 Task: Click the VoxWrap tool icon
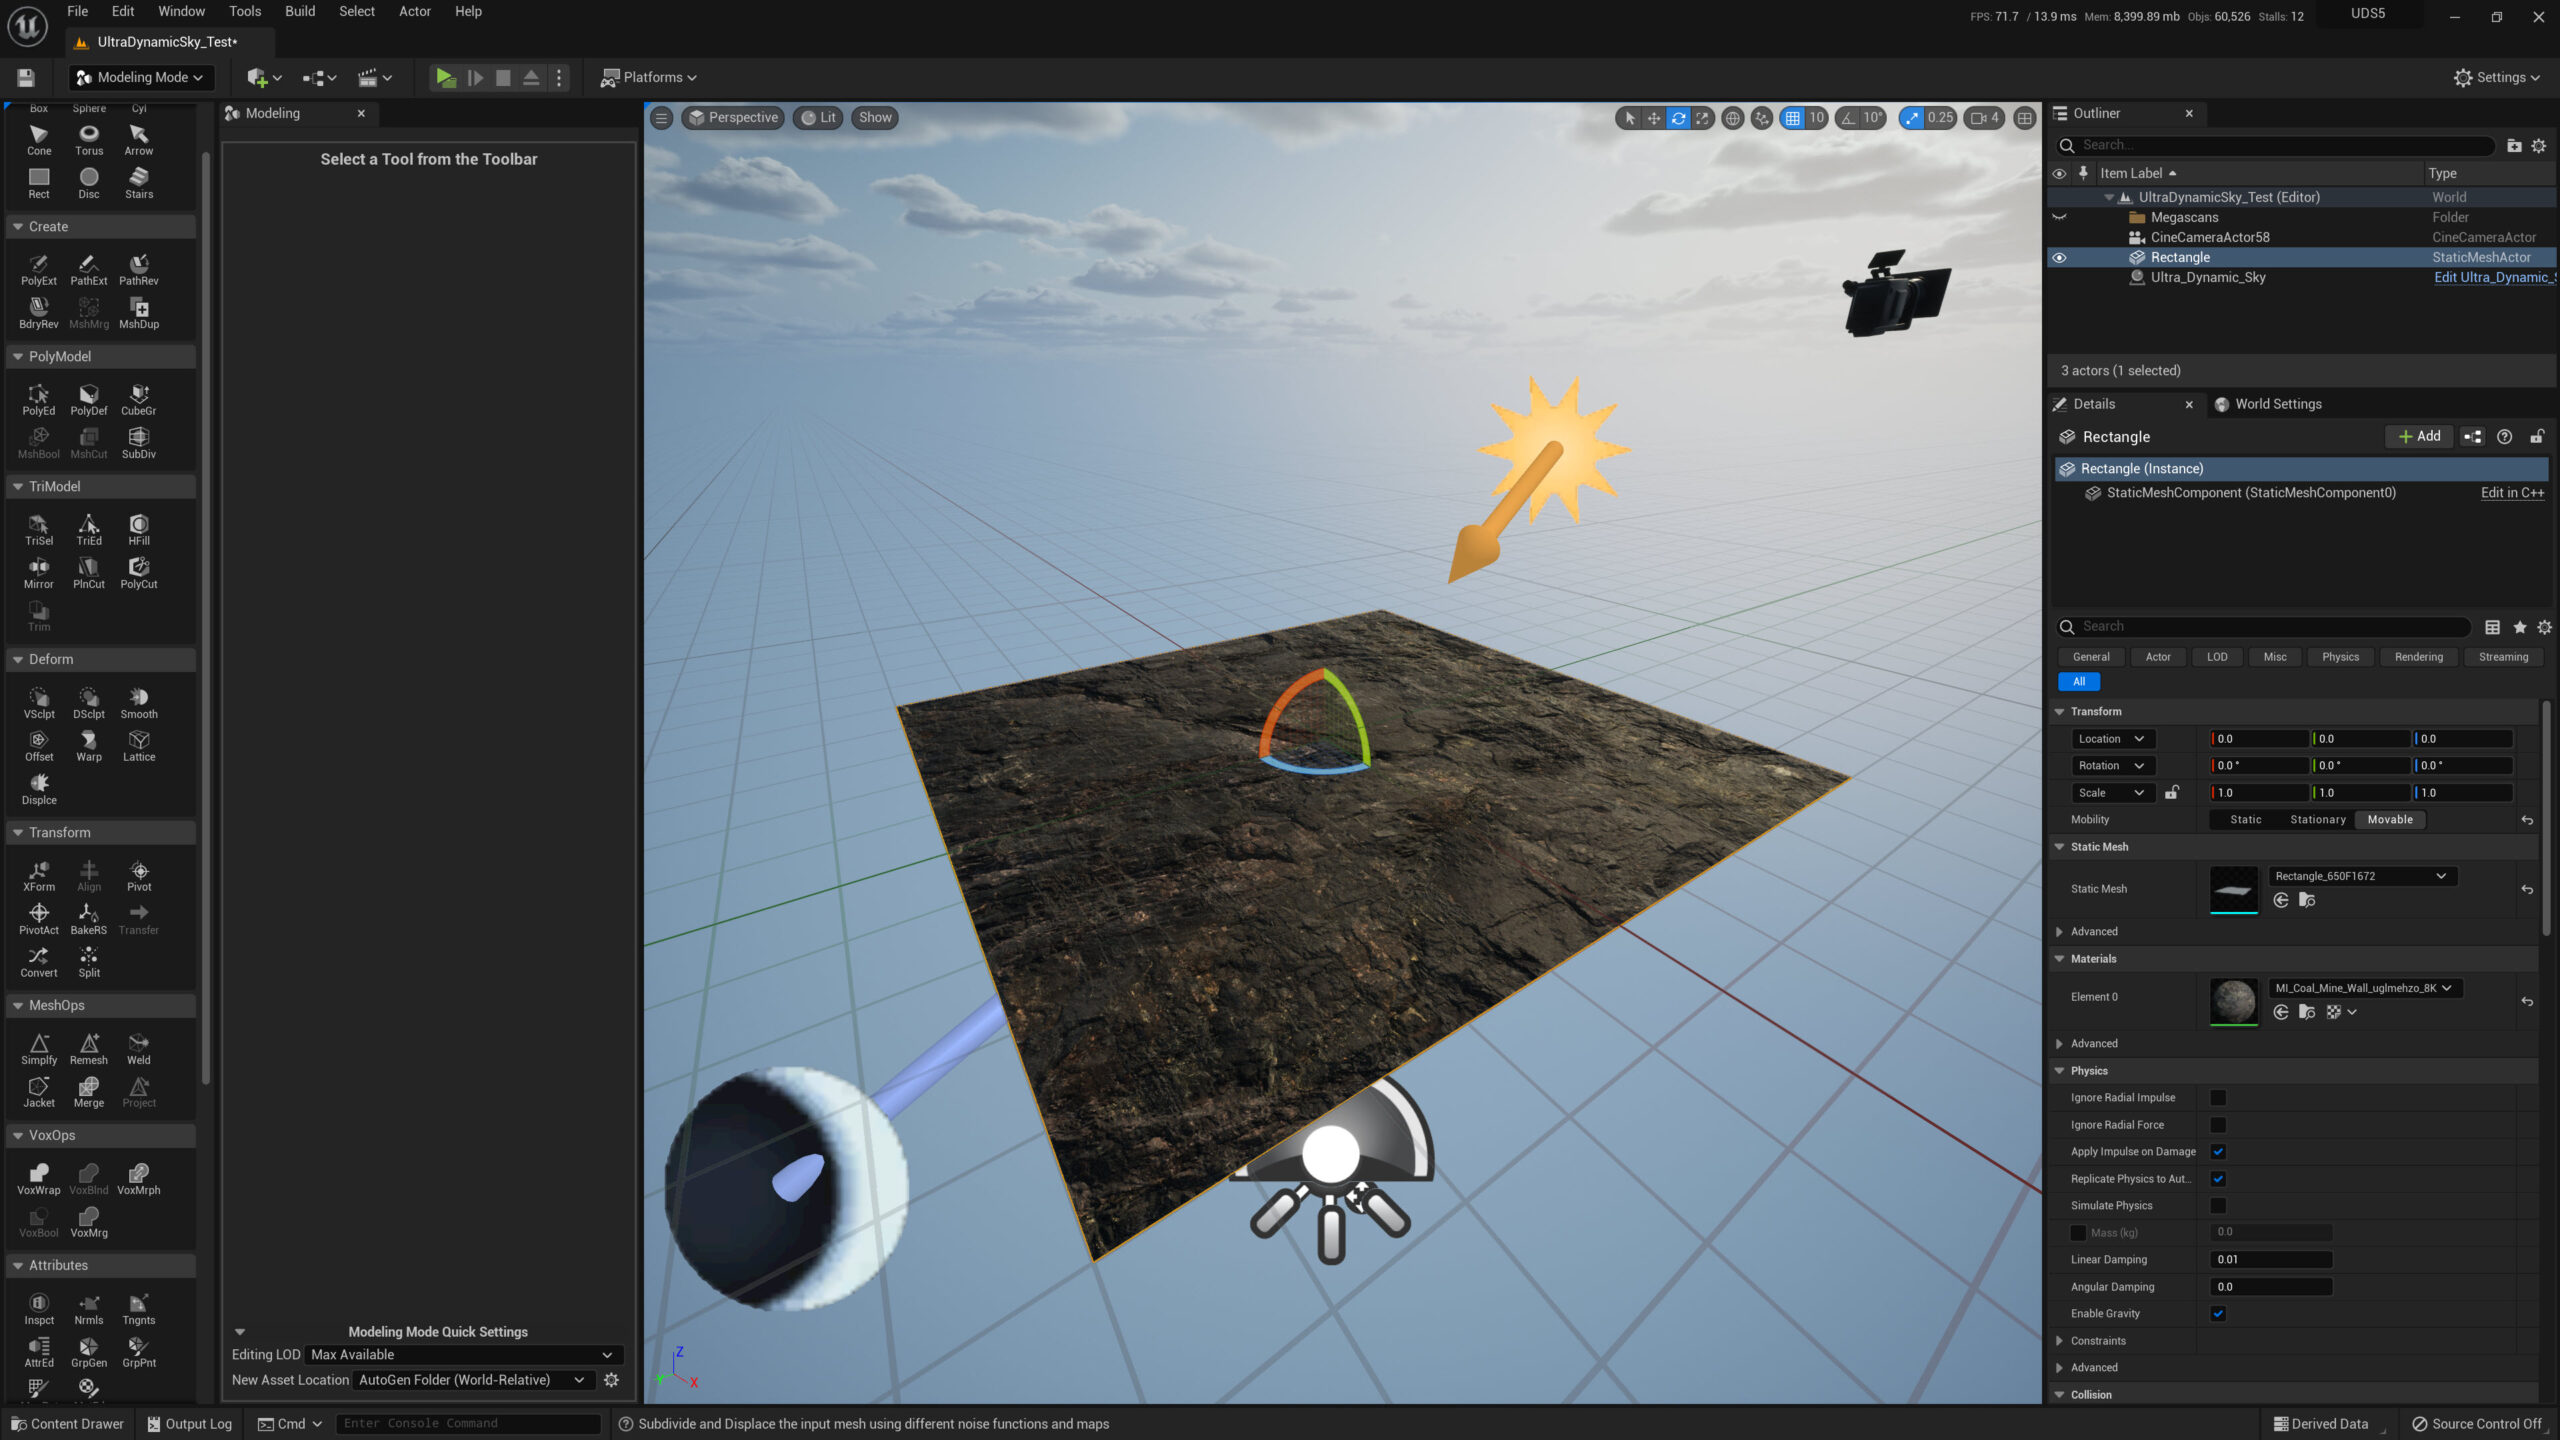39,1176
